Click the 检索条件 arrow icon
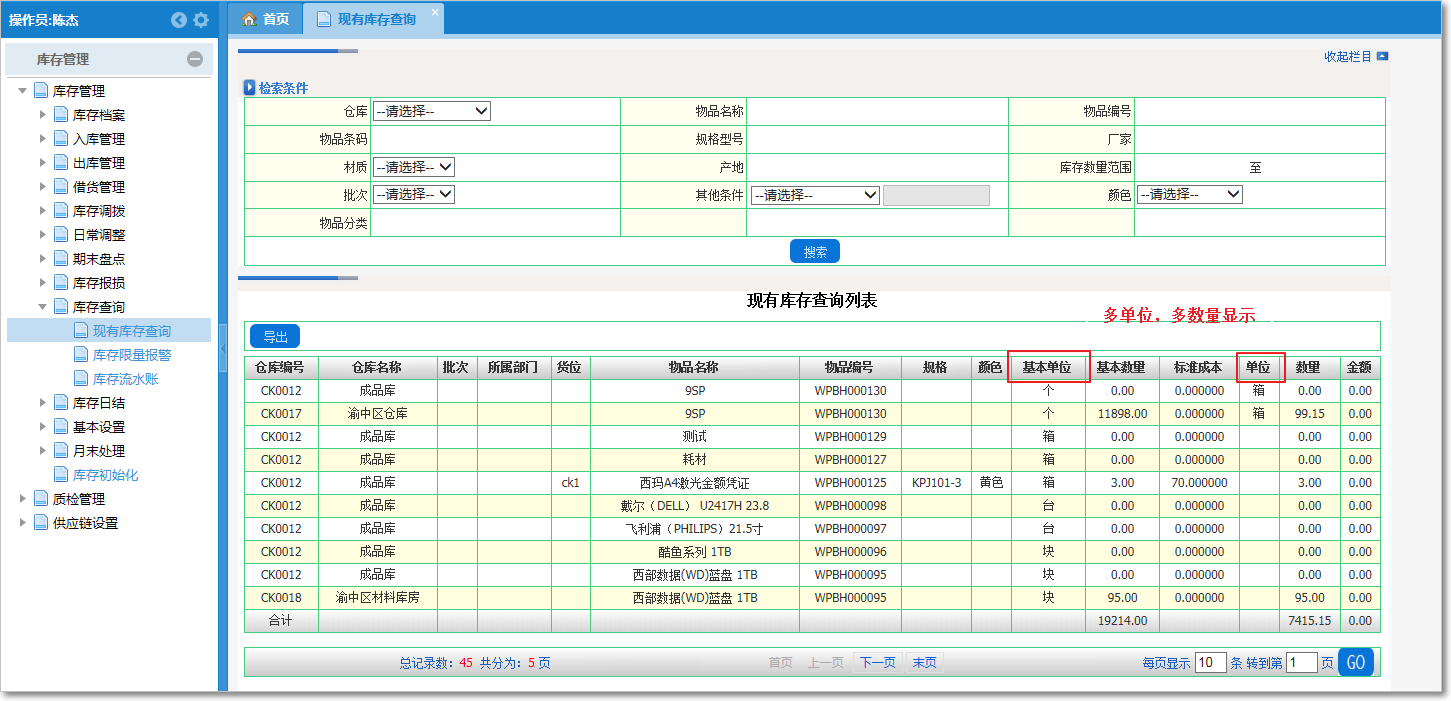 250,88
